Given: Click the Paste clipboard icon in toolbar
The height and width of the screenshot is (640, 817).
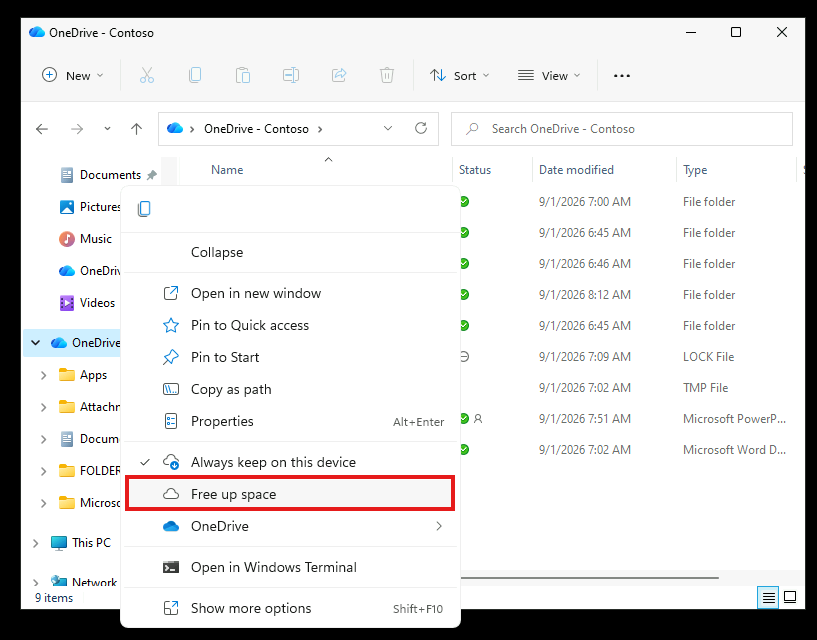Looking at the screenshot, I should click(x=243, y=76).
